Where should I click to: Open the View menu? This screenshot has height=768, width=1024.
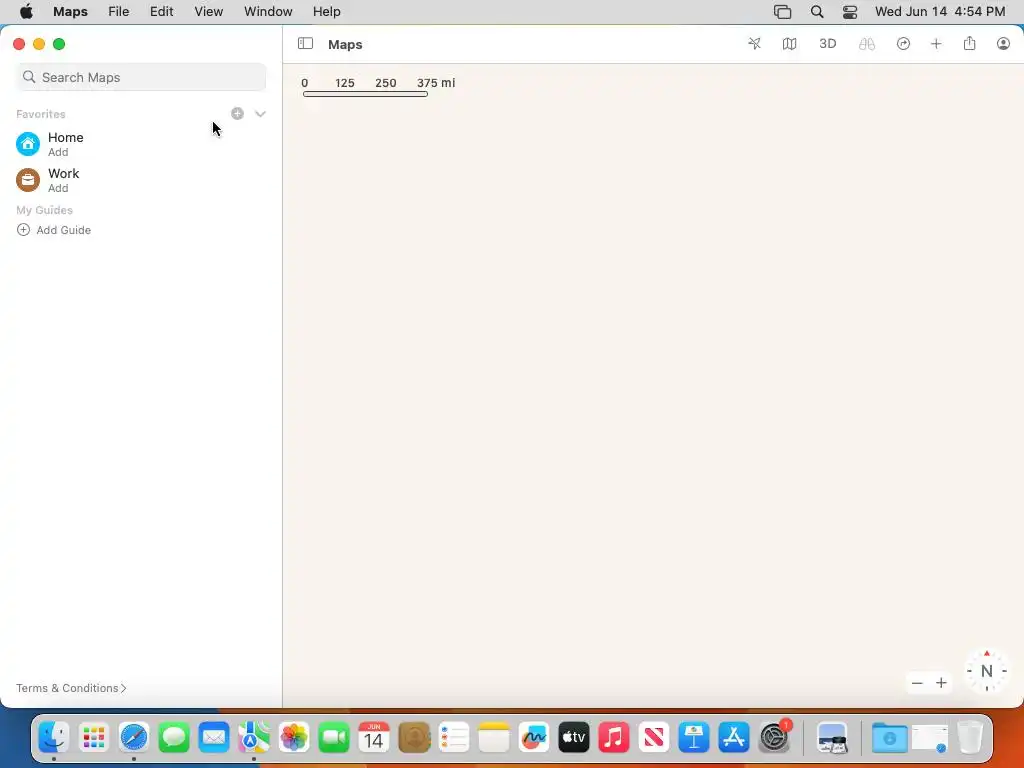pos(208,12)
